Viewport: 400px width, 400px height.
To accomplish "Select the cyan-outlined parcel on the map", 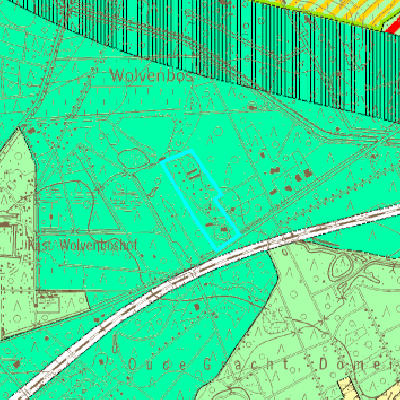I will (200, 200).
